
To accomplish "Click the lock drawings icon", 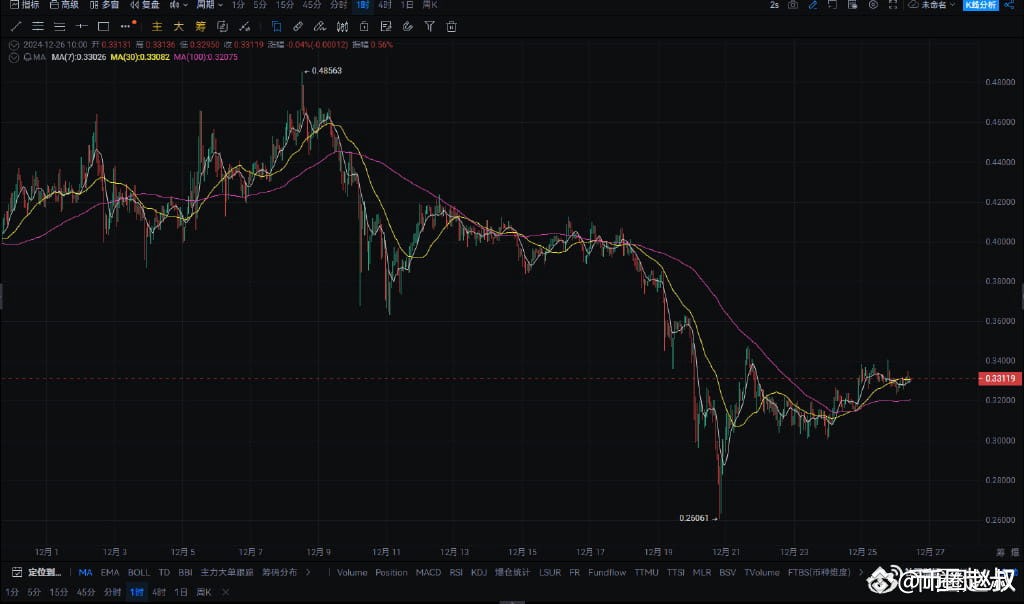I will 364,27.
